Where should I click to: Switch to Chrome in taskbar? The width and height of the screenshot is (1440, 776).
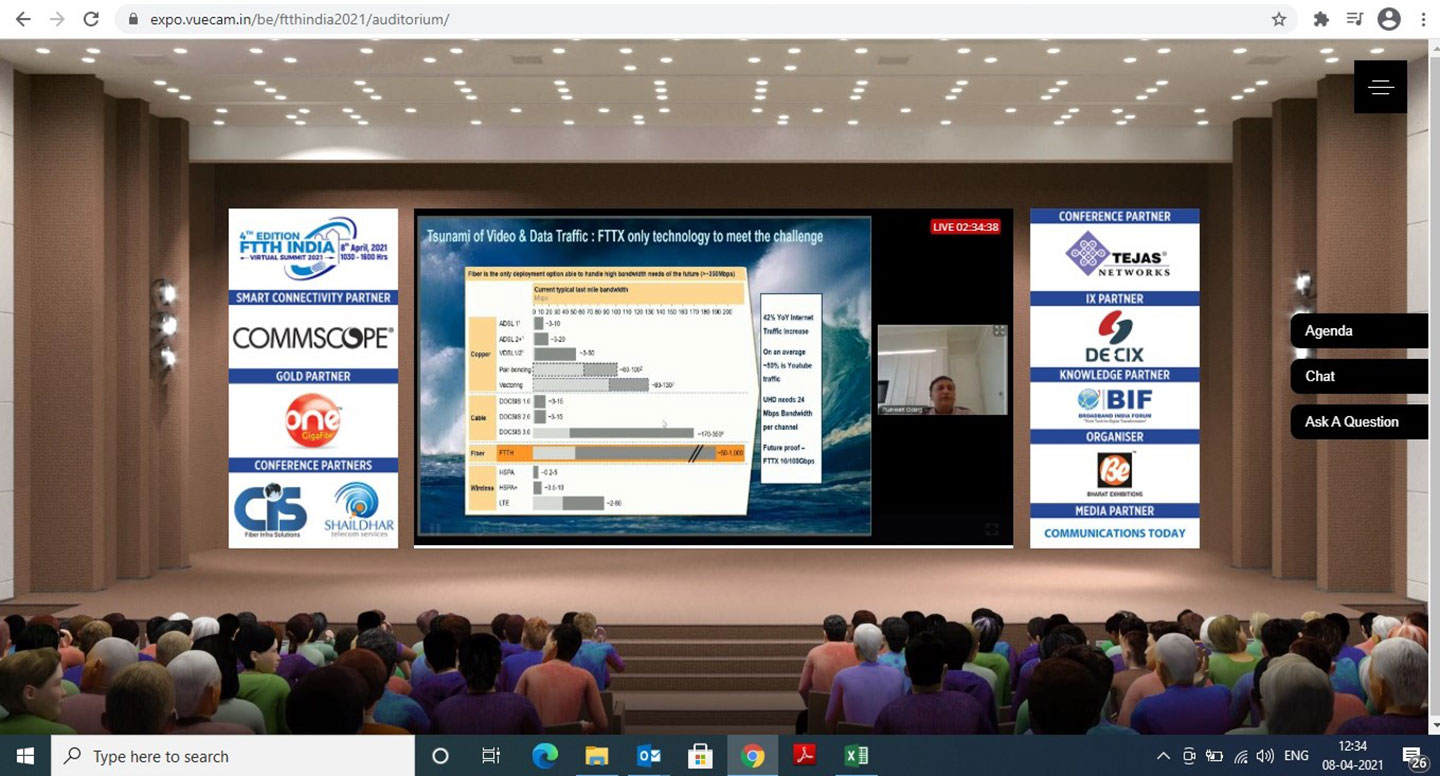[x=752, y=756]
